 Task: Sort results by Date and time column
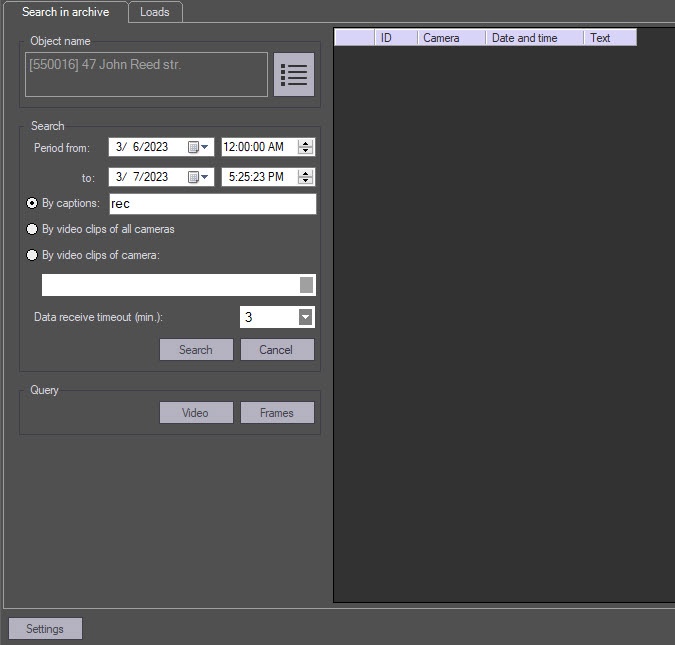[535, 38]
